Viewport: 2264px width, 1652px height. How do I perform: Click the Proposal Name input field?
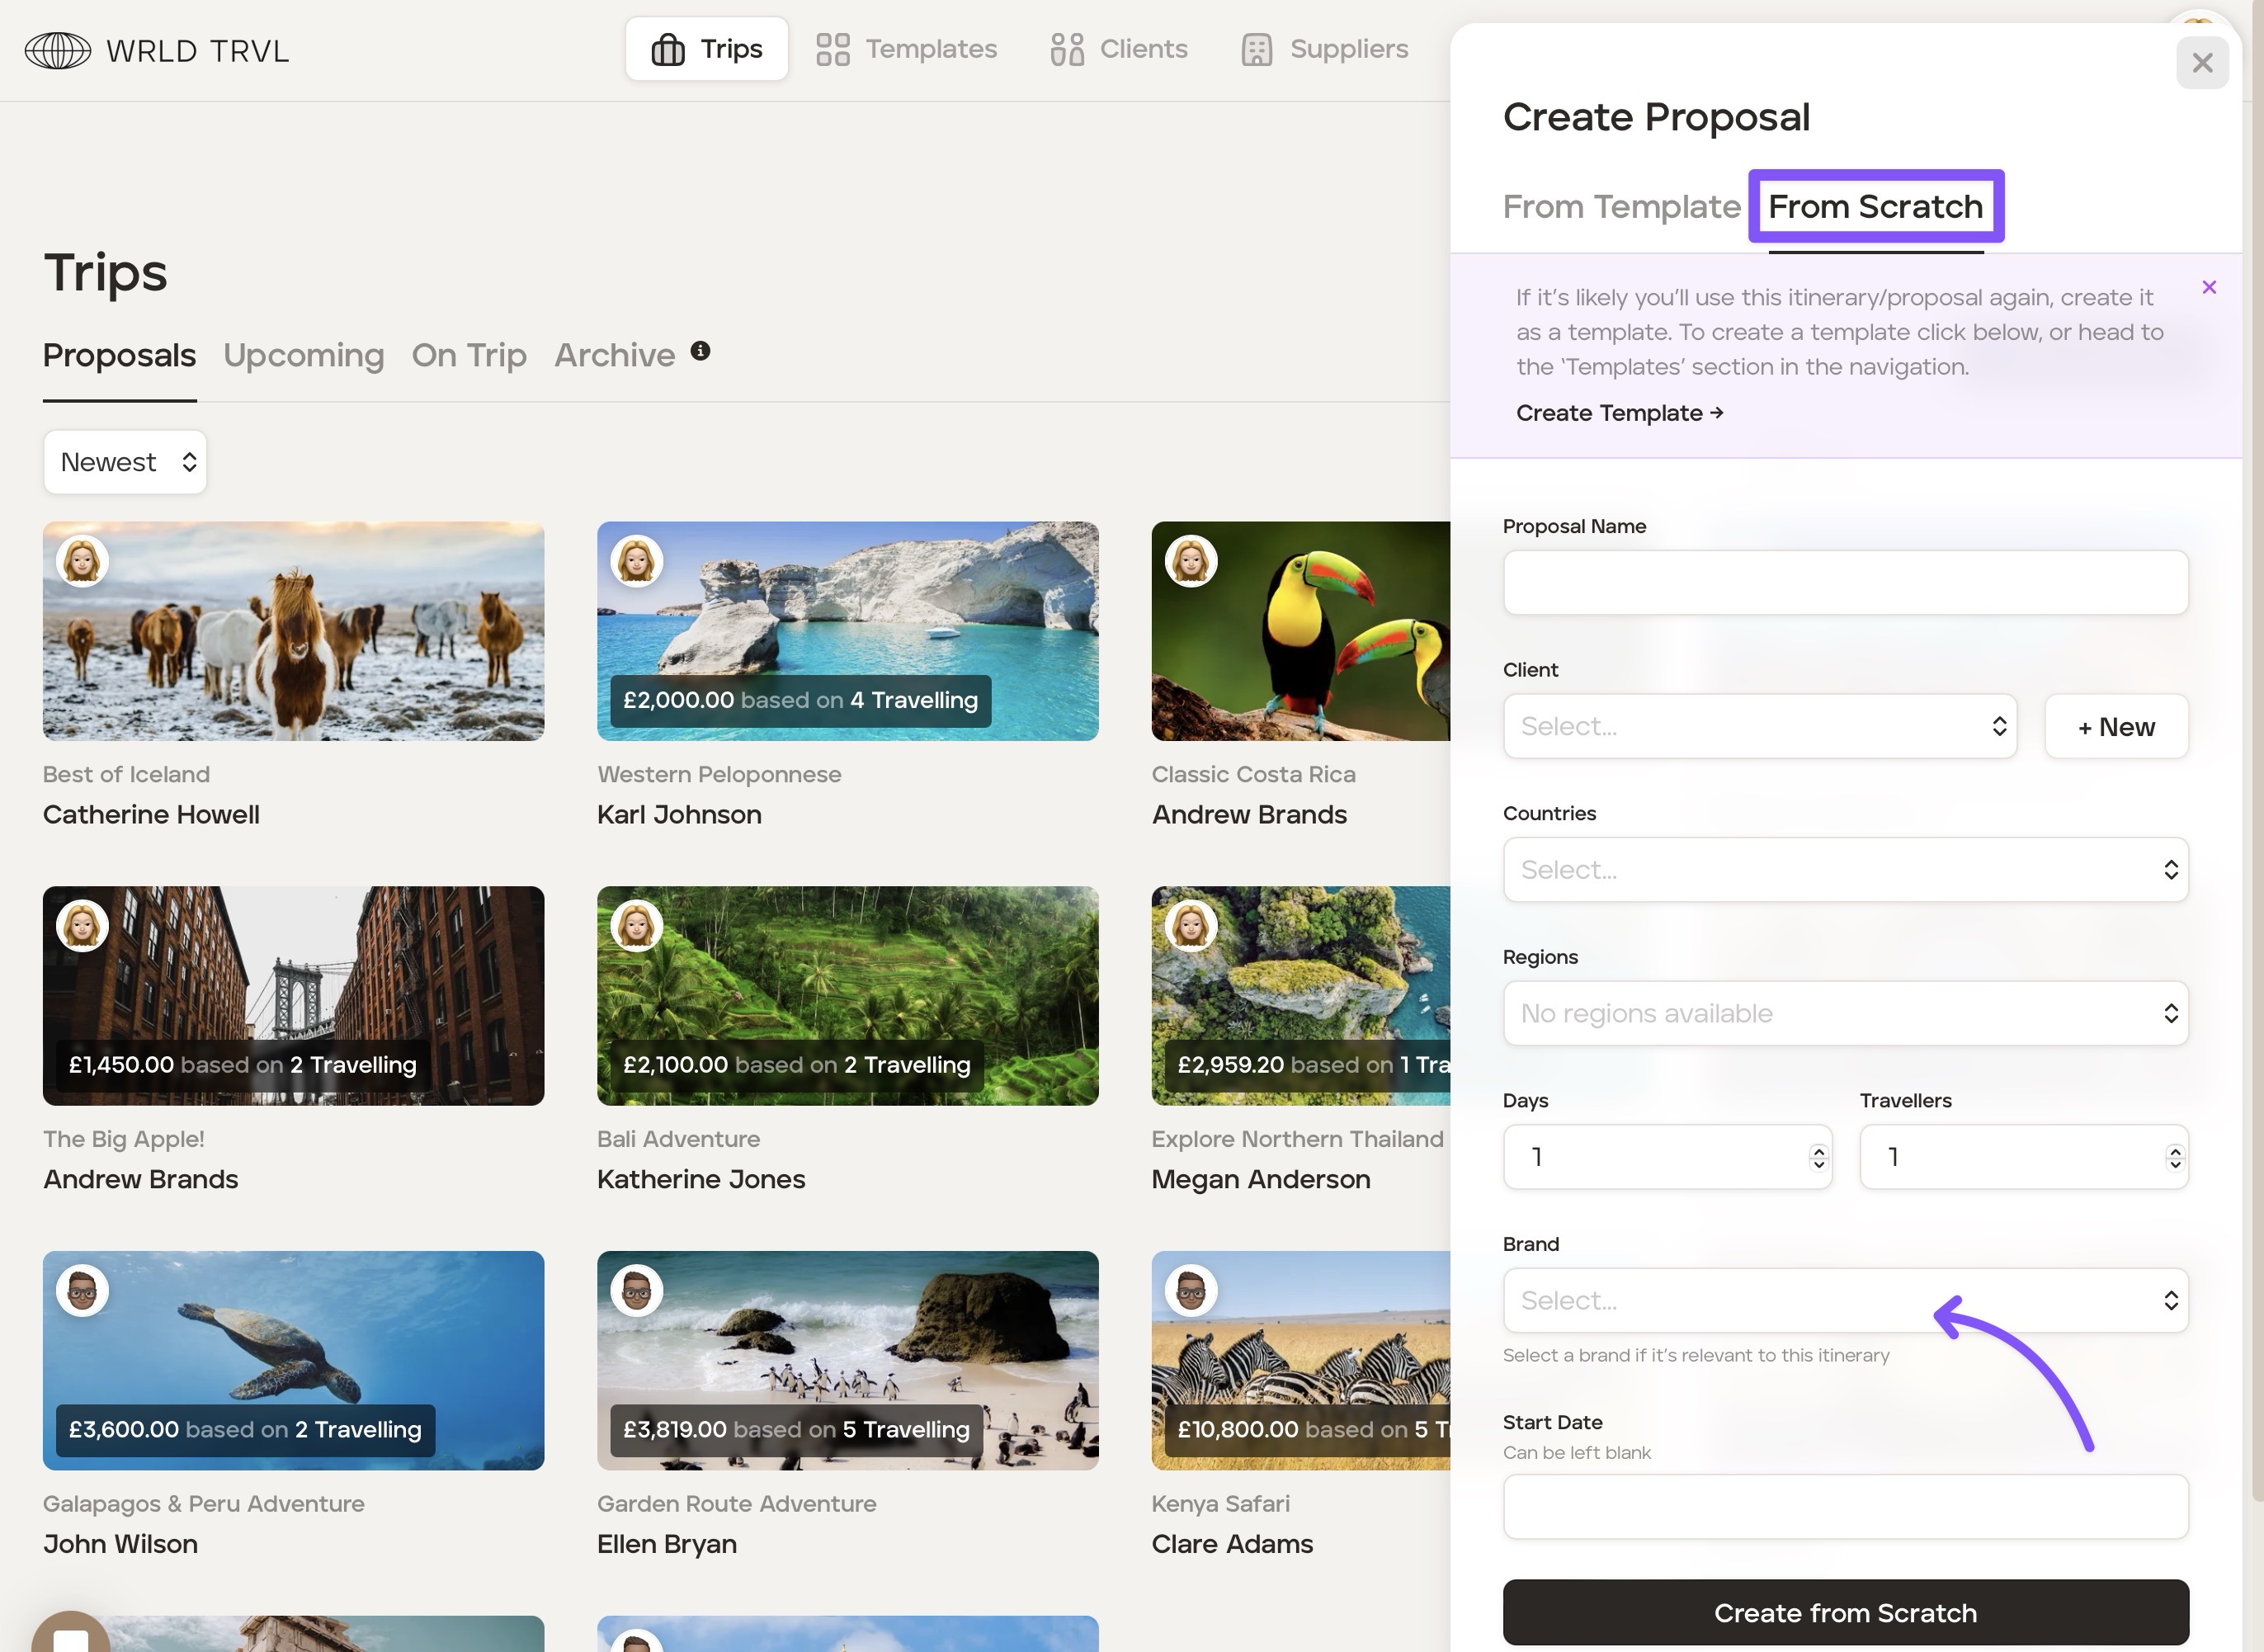coord(1845,583)
